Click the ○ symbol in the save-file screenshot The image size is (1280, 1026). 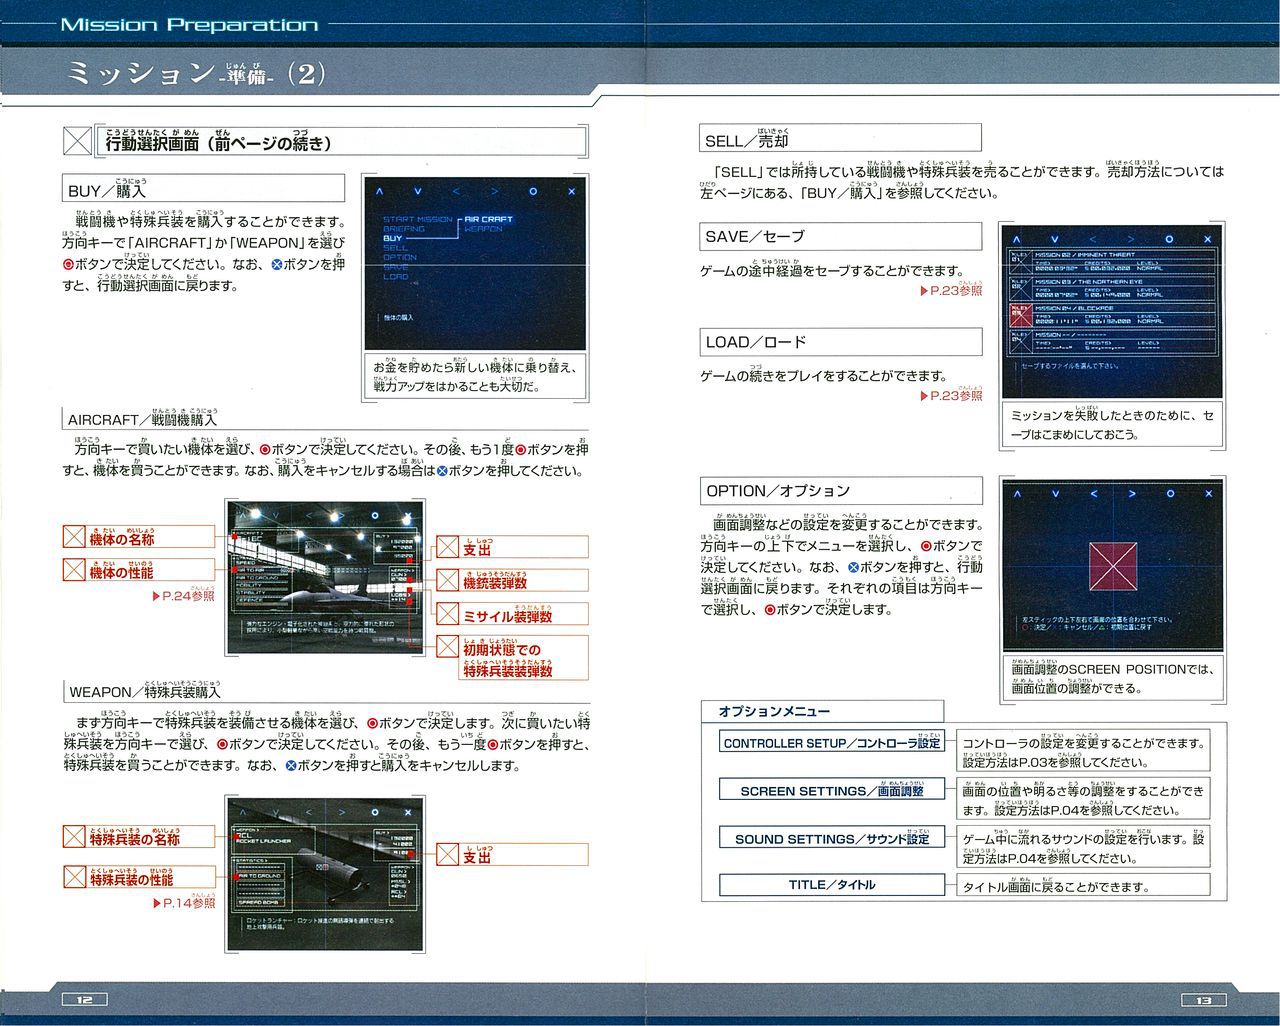1169,240
